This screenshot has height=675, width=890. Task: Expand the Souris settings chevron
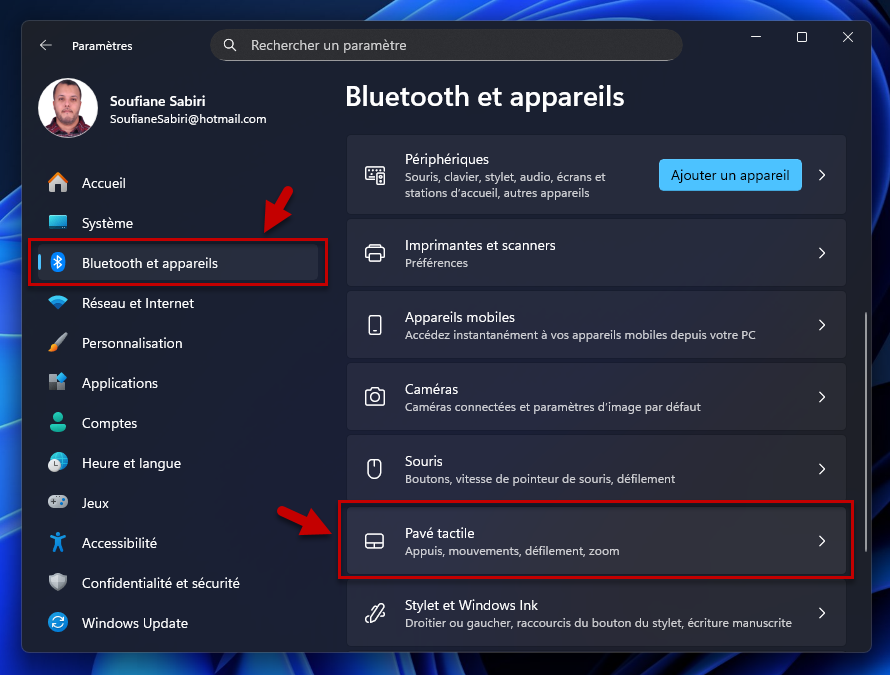822,468
